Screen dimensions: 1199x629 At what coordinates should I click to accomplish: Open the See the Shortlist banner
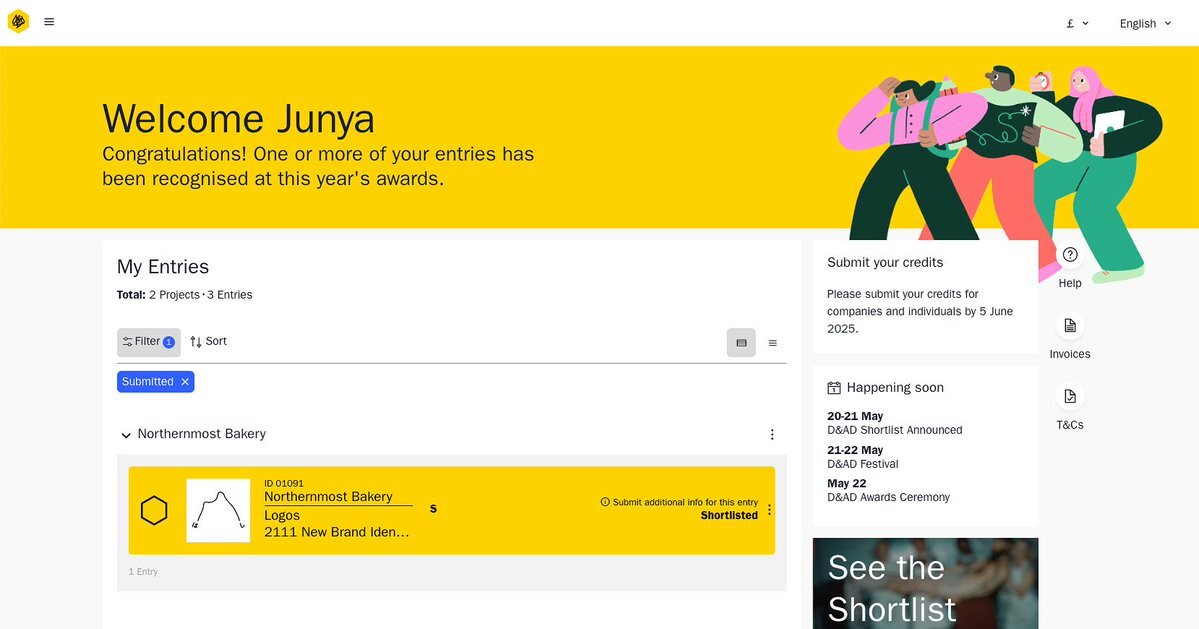click(x=925, y=584)
